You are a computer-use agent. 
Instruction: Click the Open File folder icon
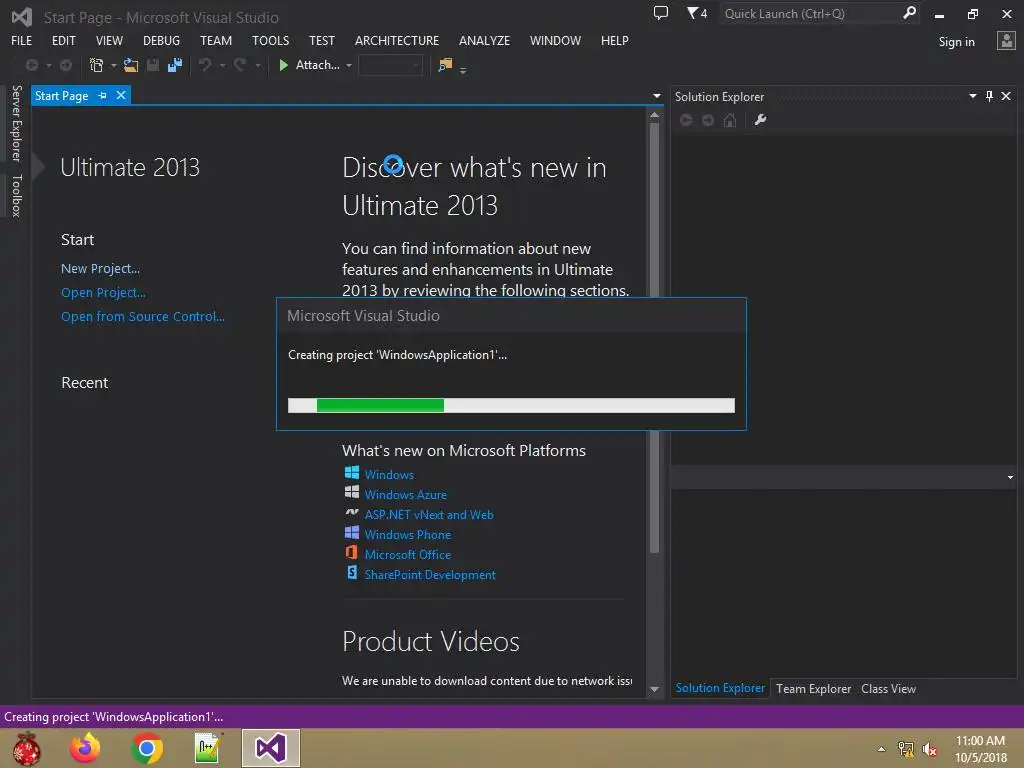131,65
